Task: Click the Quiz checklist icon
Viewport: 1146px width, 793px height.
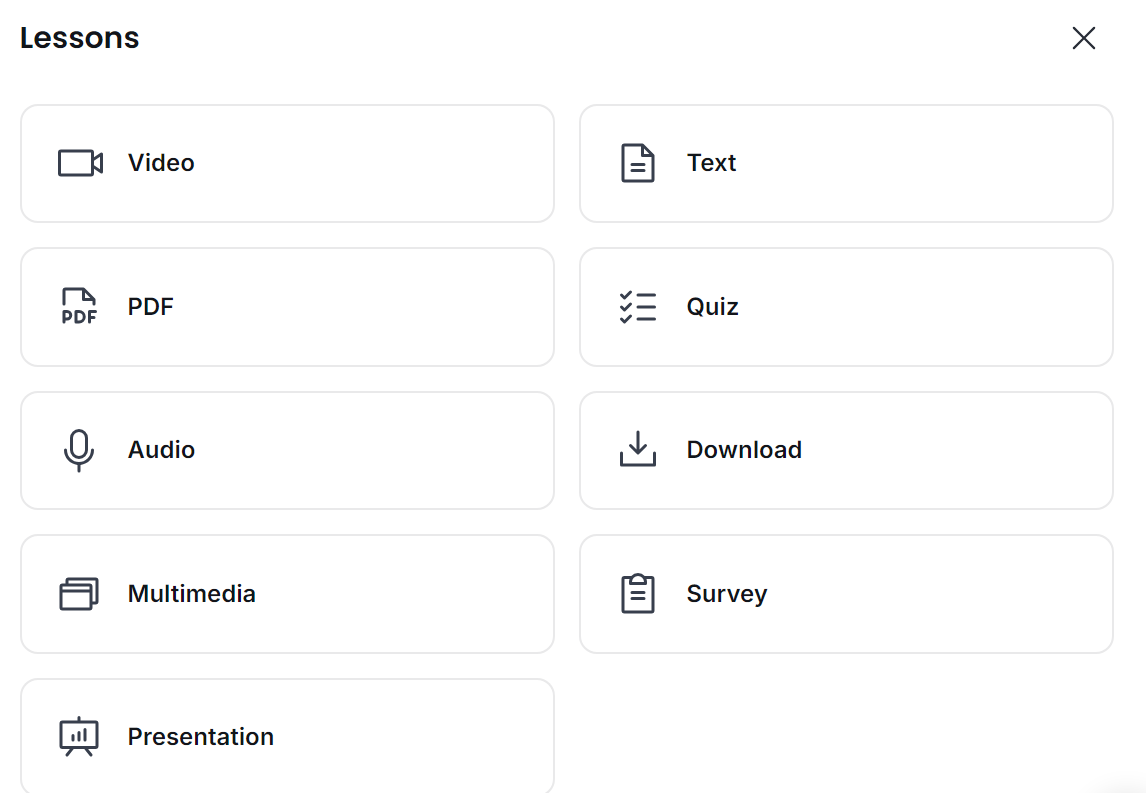Action: point(637,306)
